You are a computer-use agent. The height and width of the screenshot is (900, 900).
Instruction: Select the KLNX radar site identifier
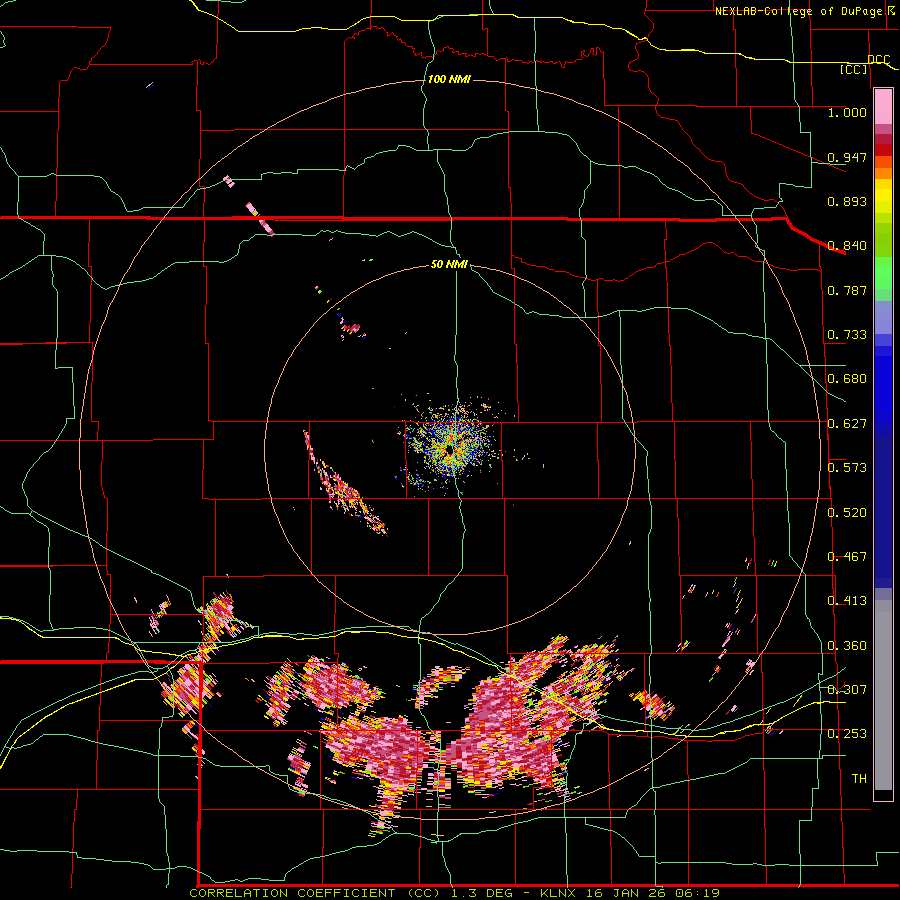point(559,893)
